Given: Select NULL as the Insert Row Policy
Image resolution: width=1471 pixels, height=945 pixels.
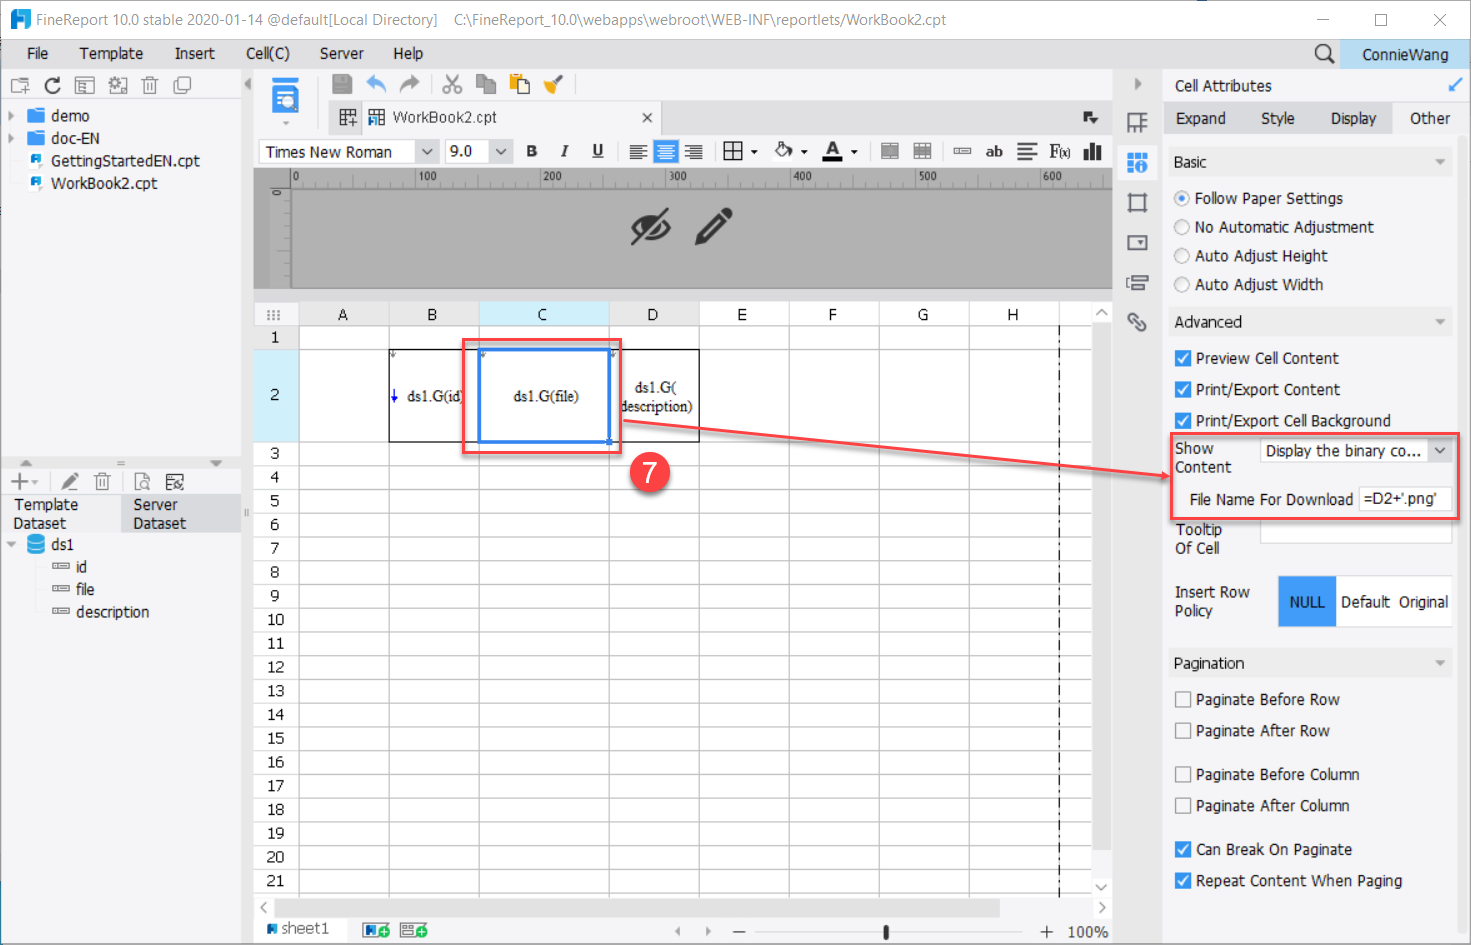Looking at the screenshot, I should [x=1306, y=601].
